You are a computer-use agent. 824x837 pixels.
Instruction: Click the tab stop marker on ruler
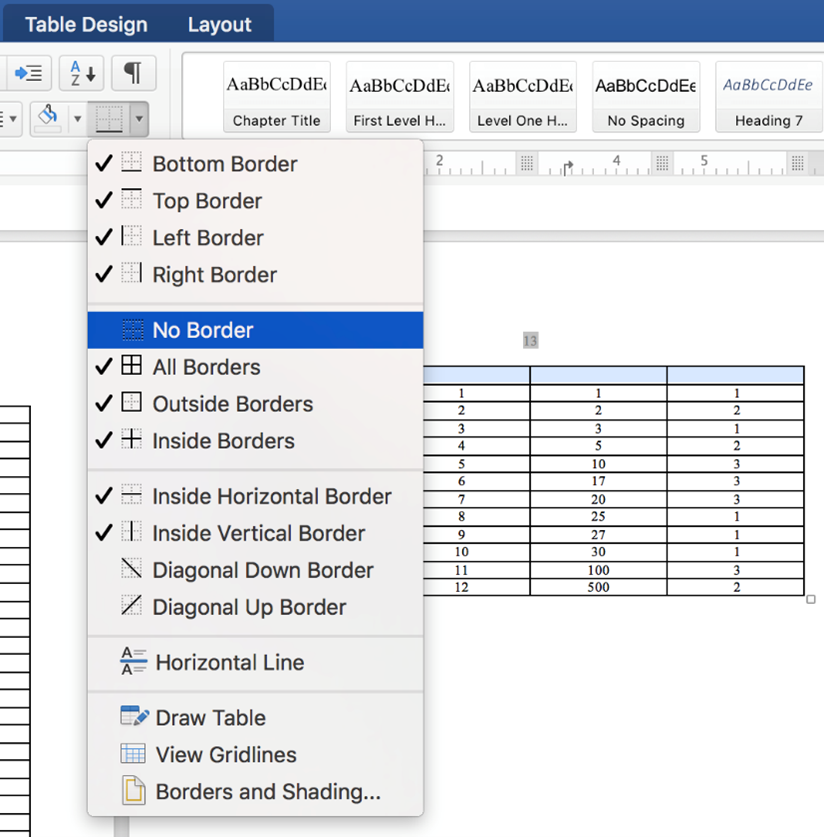(568, 168)
